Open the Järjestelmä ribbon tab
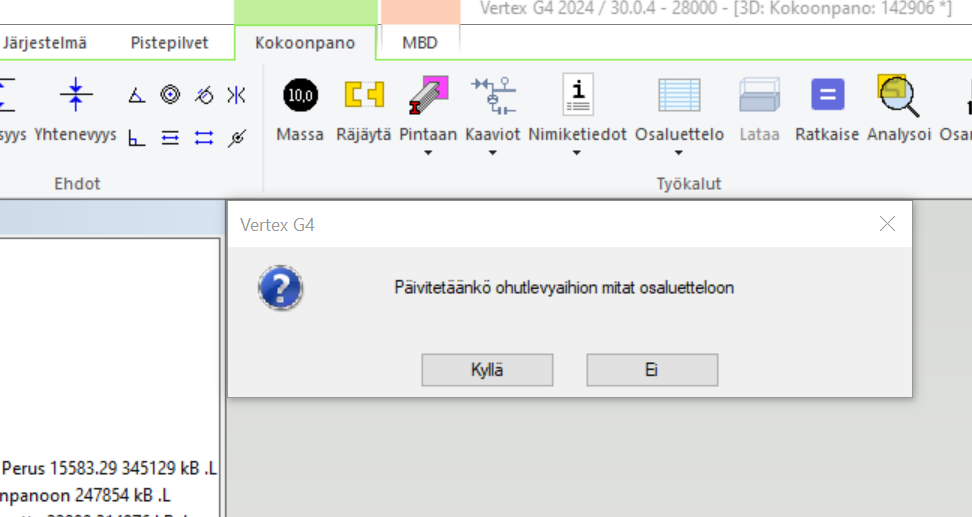Screen dimensions: 972x517 click(x=45, y=43)
